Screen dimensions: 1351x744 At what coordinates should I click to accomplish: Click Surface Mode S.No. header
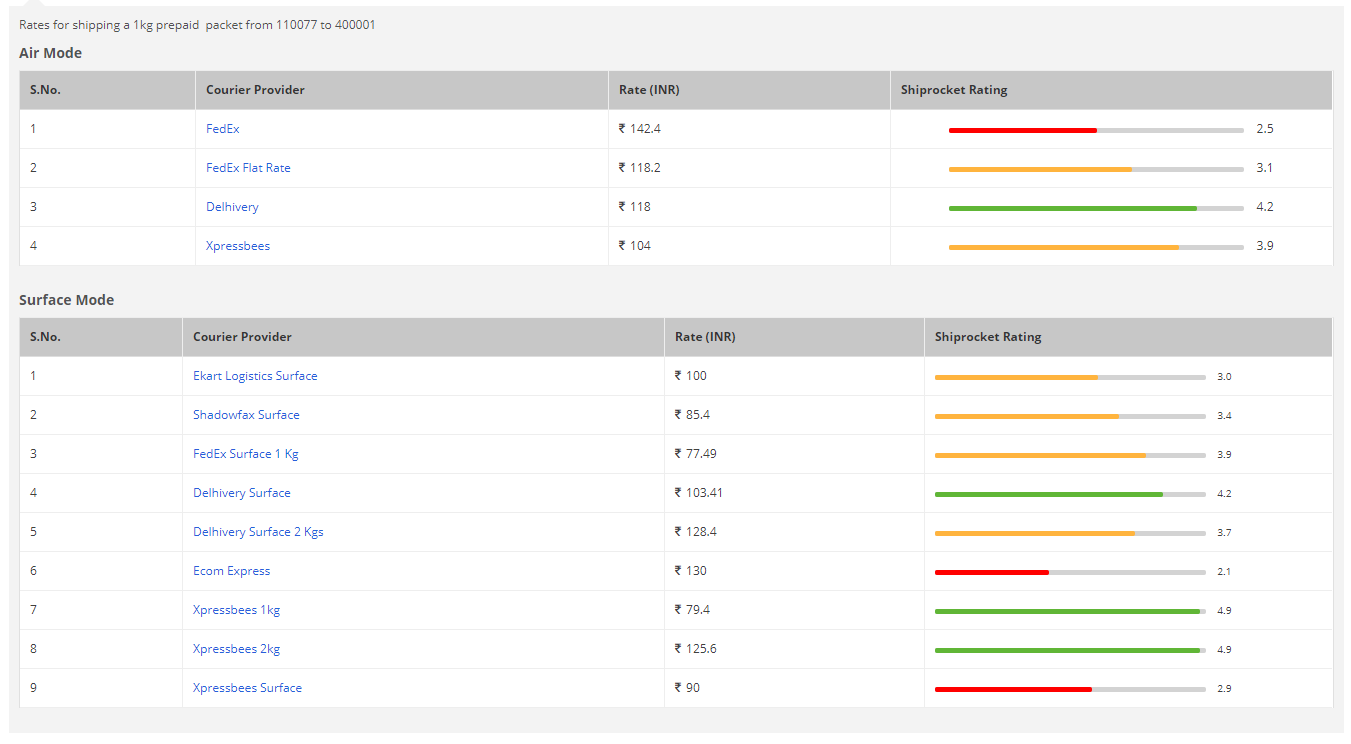pos(101,337)
